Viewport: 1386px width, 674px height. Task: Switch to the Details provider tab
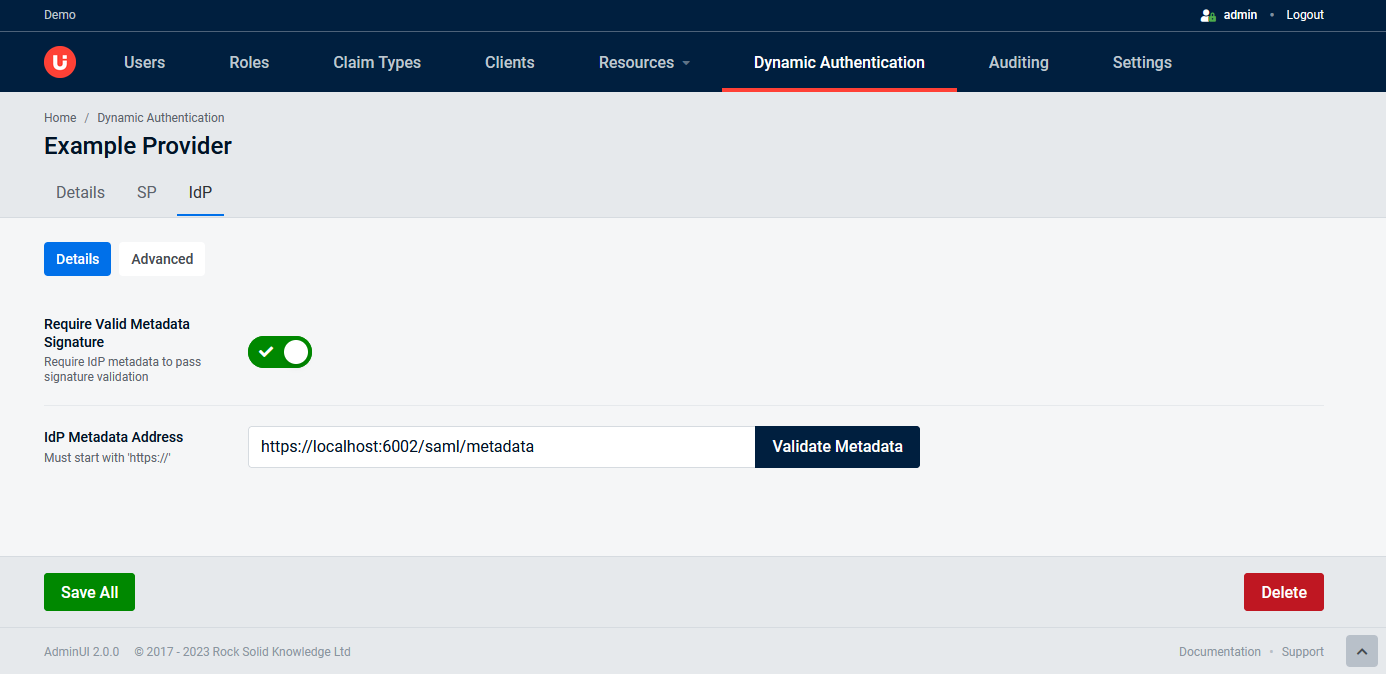(x=80, y=192)
